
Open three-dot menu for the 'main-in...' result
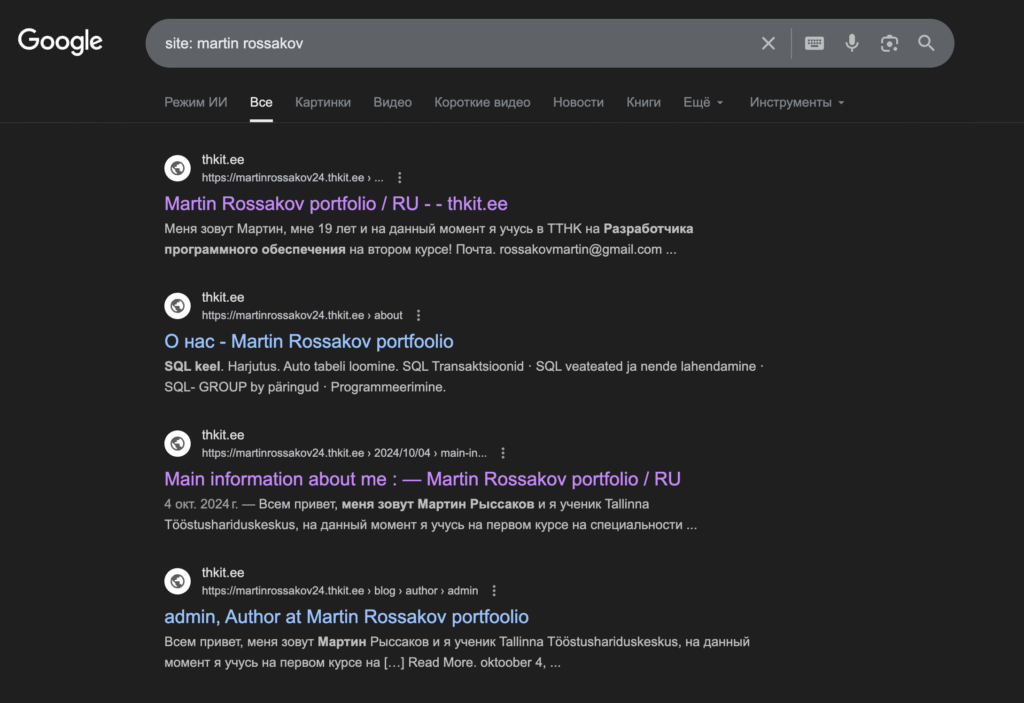503,453
